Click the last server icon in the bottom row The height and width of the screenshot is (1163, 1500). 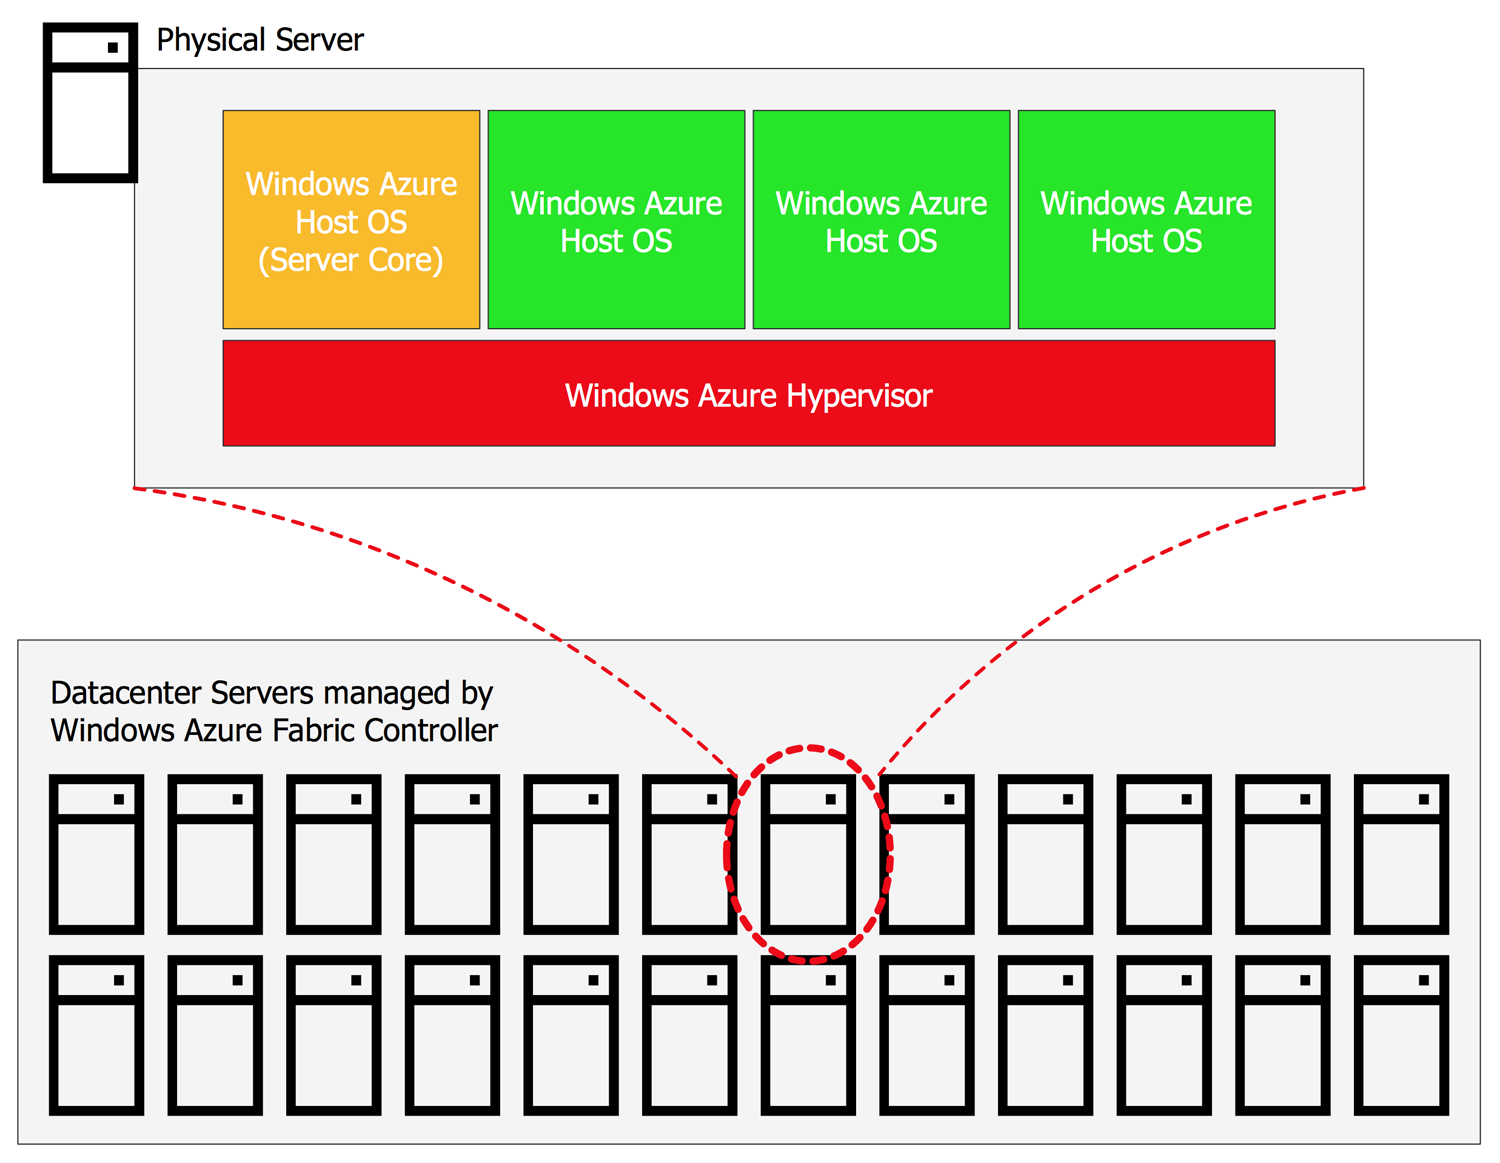1401,1035
